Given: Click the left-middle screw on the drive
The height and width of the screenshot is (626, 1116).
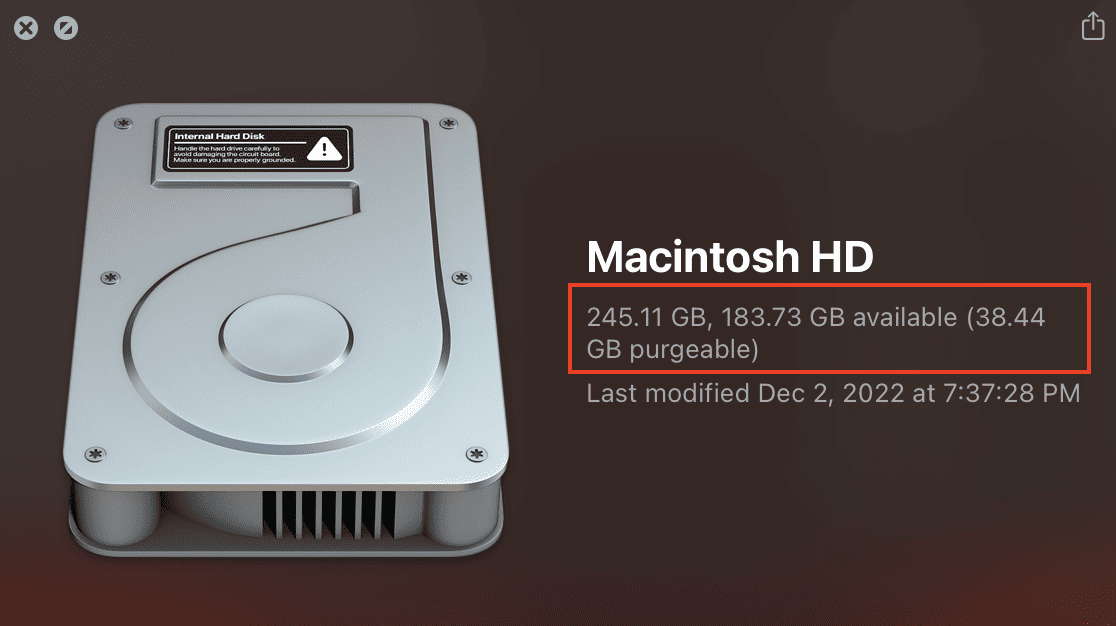Looking at the screenshot, I should 110,277.
